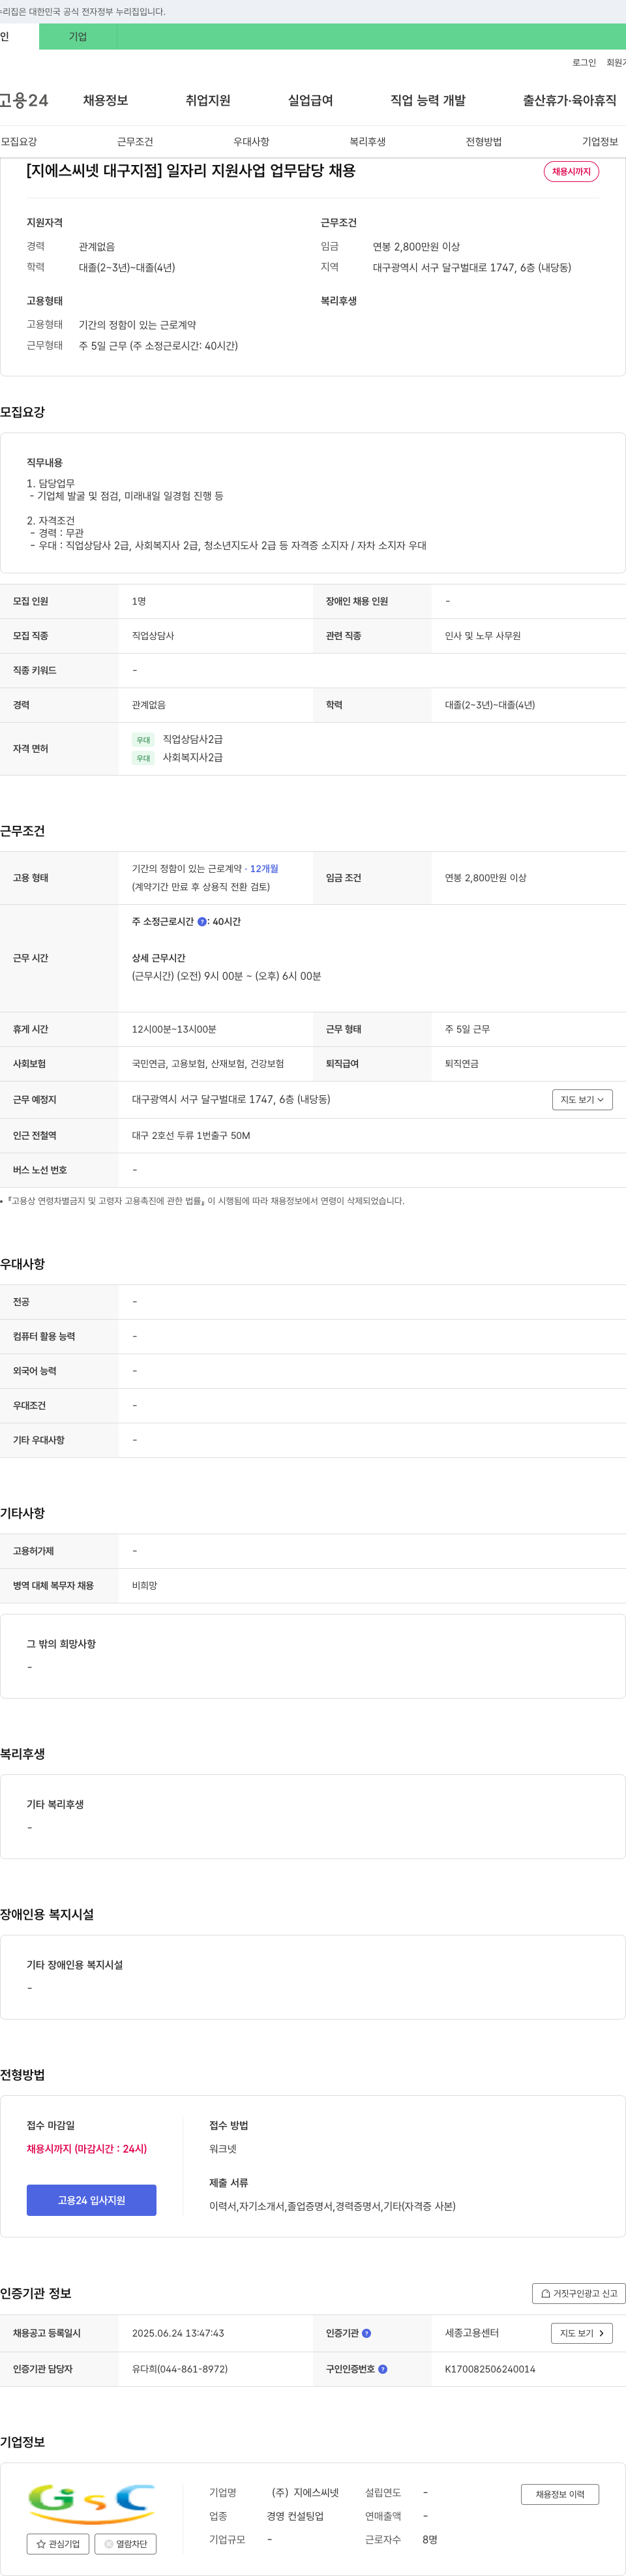Open 지도 보기 for 세종고용센터
626x2576 pixels.
(582, 2333)
